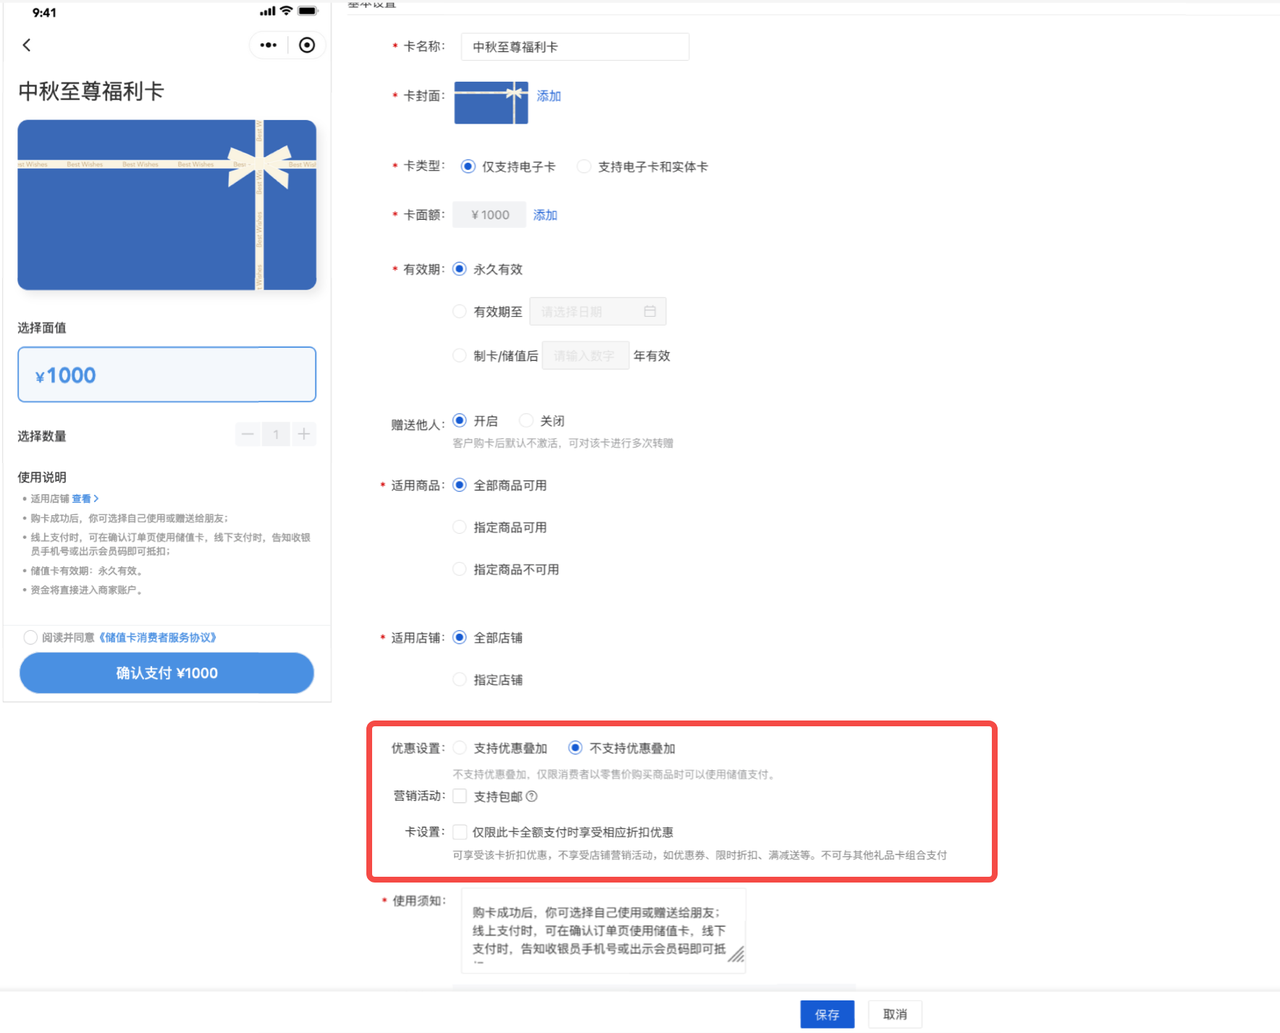Click the Wi-Fi icon in phone status bar

click(286, 12)
